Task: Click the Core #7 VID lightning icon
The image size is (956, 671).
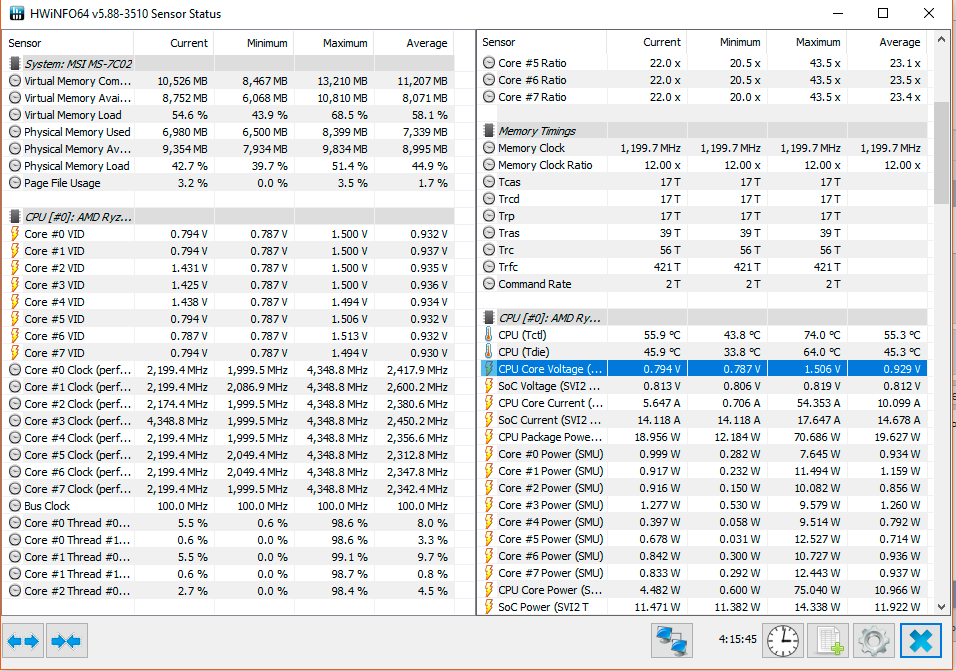Action: point(15,353)
